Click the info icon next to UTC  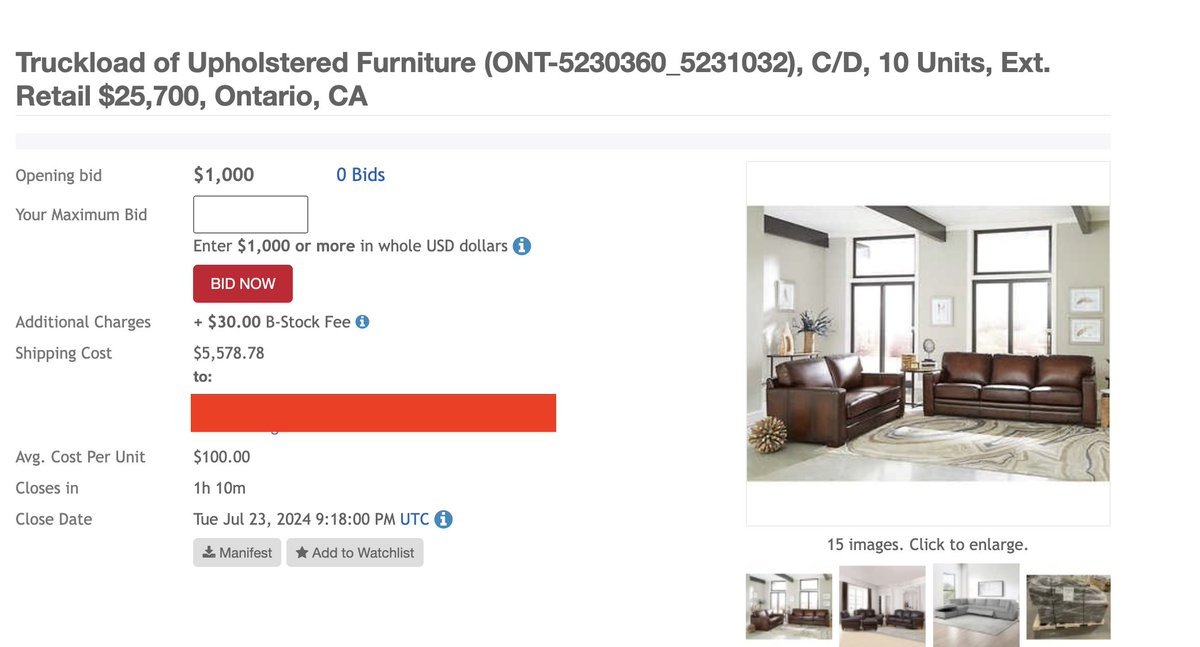pyautogui.click(x=444, y=520)
